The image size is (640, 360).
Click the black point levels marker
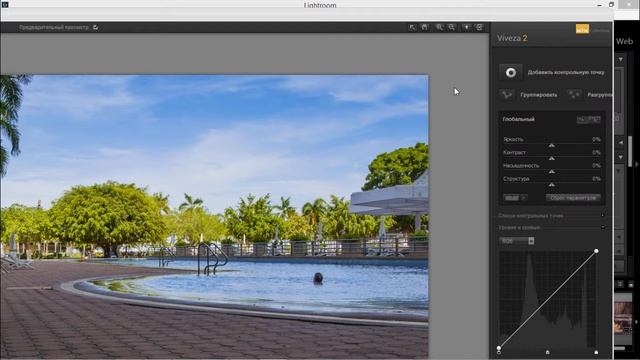499,352
